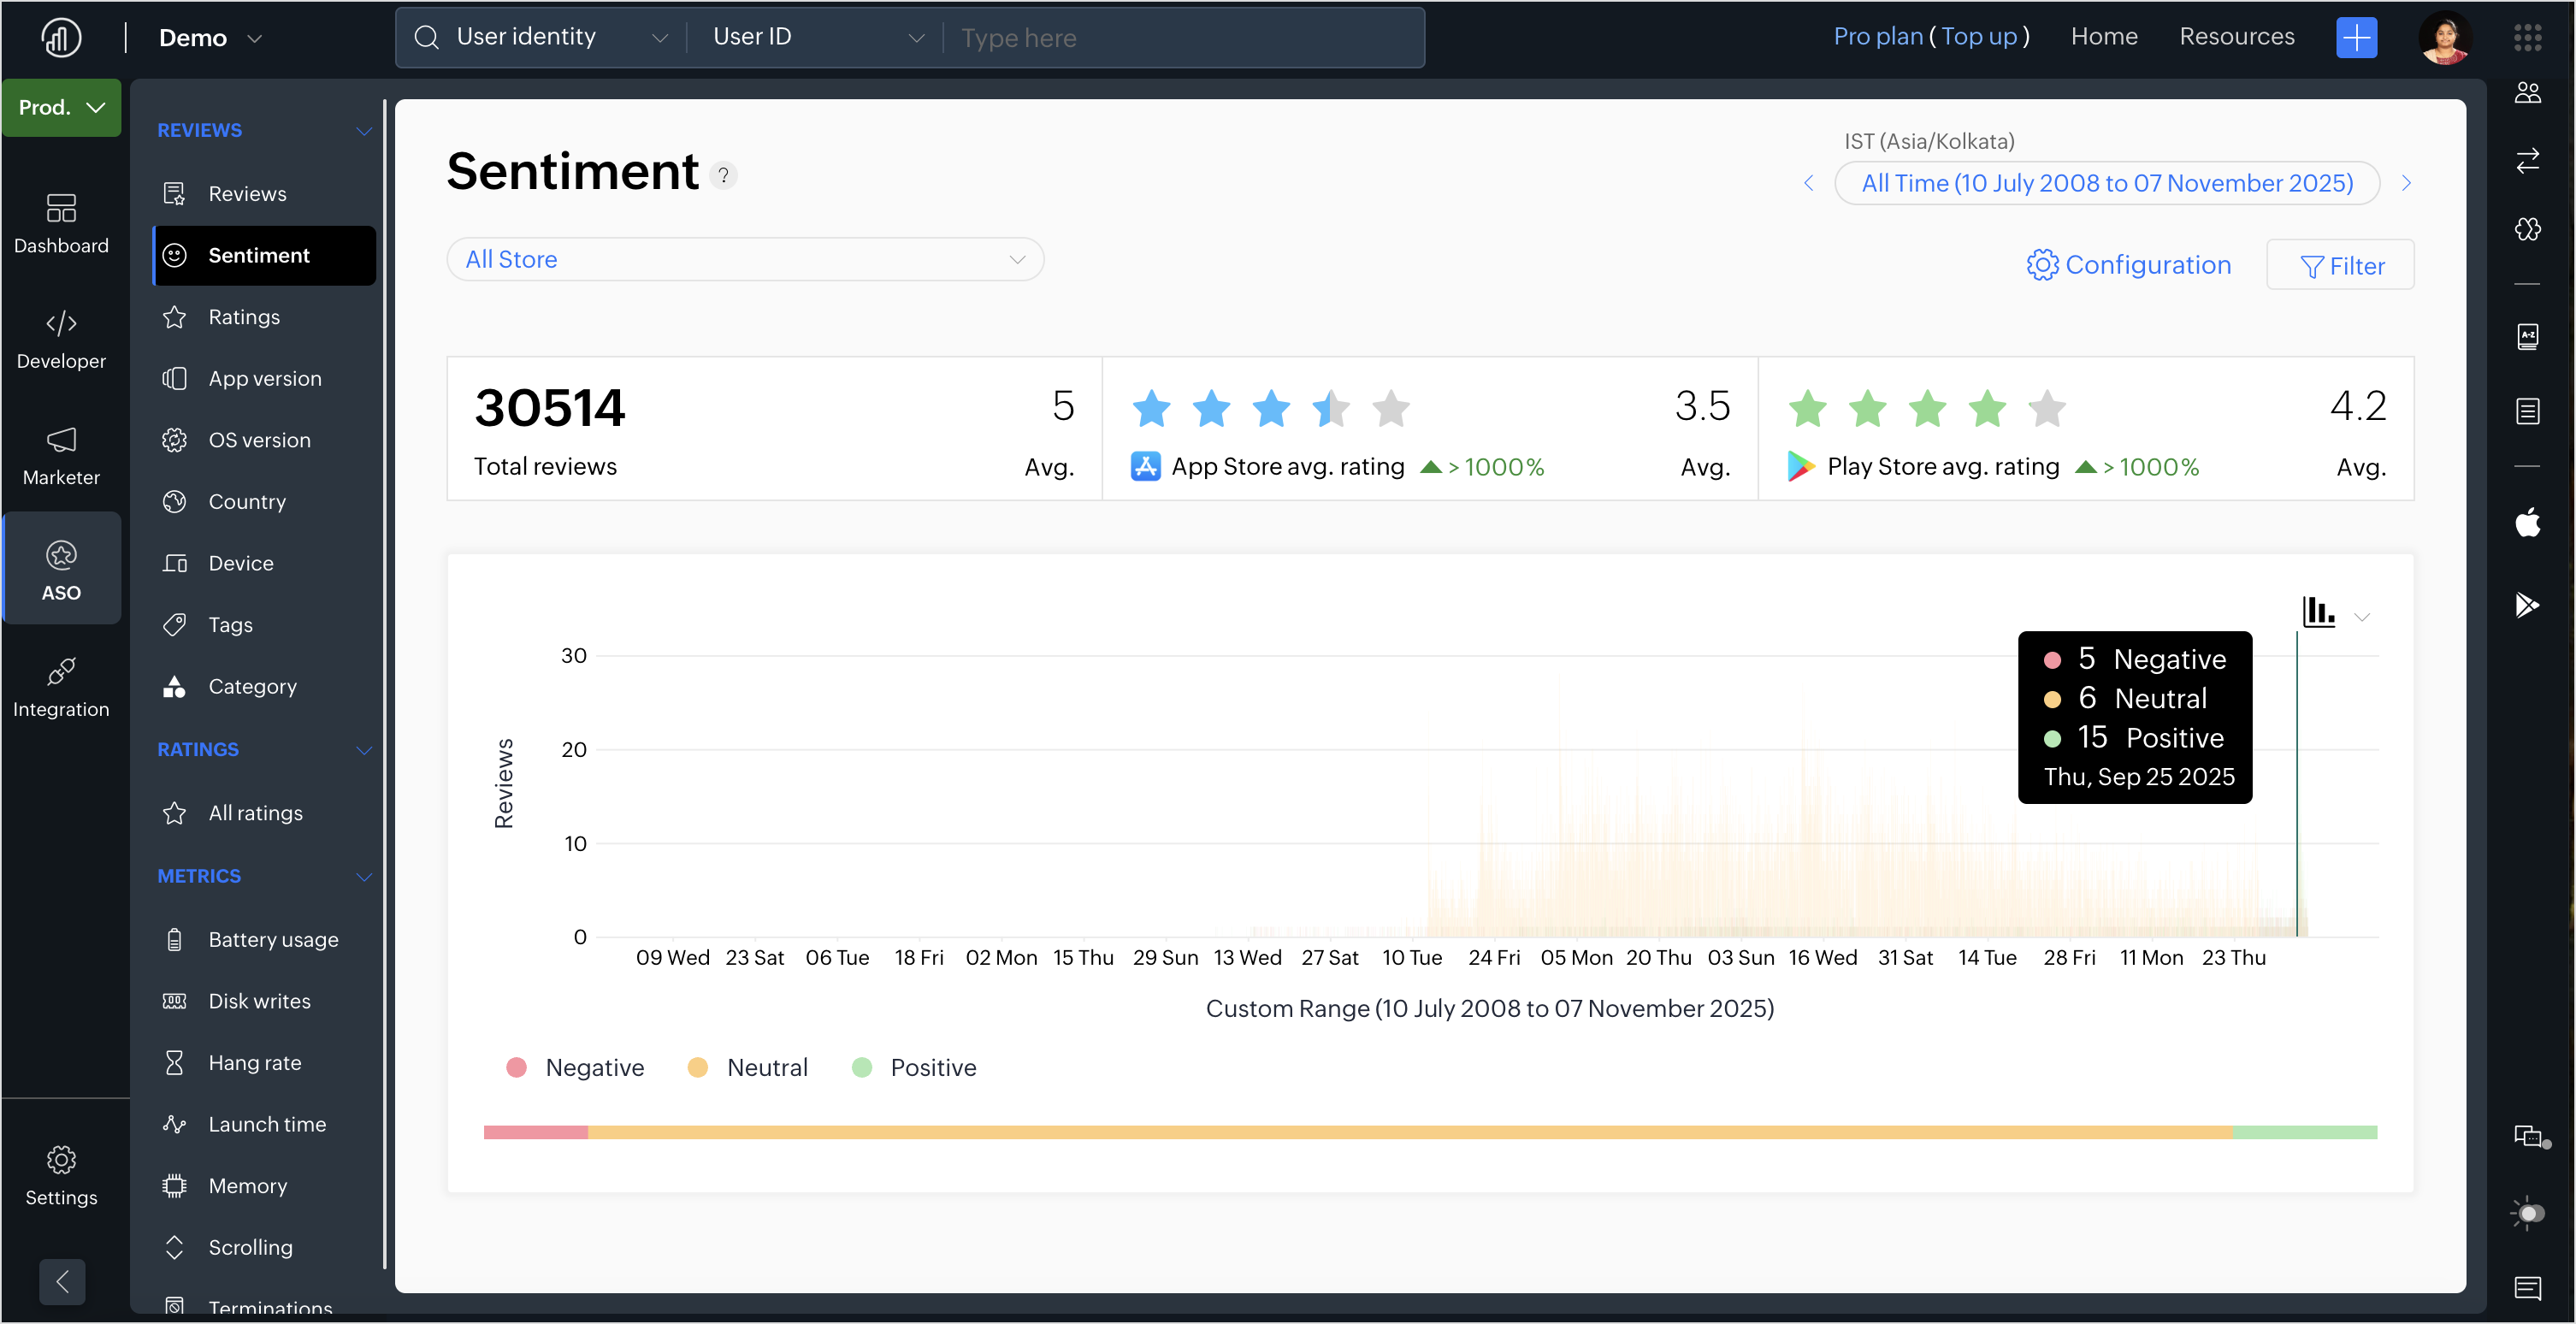Open the ASO module in left rail
2576x1324 pixels.
pyautogui.click(x=61, y=570)
